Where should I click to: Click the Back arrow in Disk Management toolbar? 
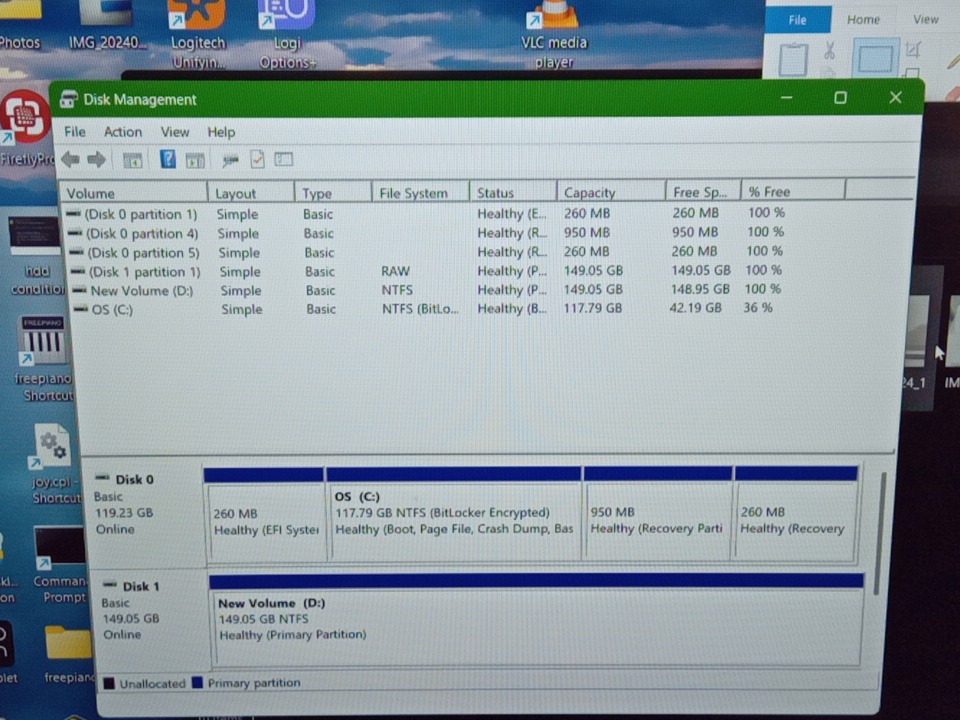[x=70, y=160]
